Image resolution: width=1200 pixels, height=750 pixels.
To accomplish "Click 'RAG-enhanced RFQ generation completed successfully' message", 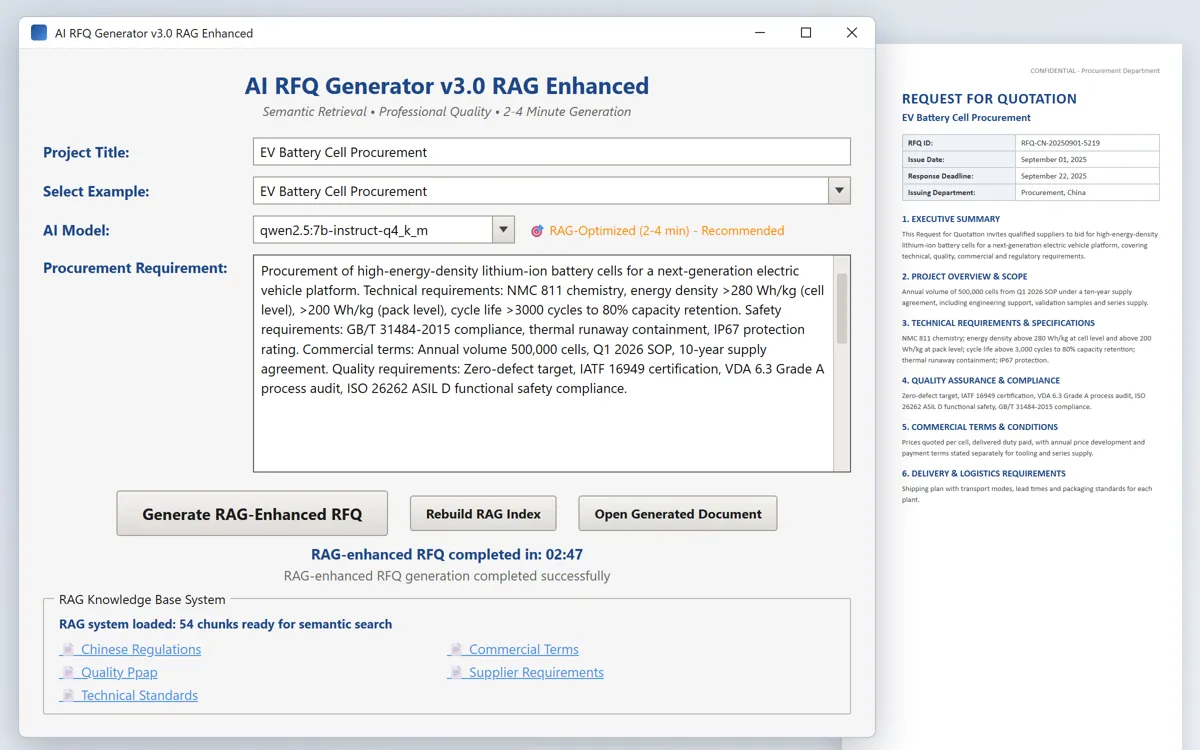I will [447, 576].
